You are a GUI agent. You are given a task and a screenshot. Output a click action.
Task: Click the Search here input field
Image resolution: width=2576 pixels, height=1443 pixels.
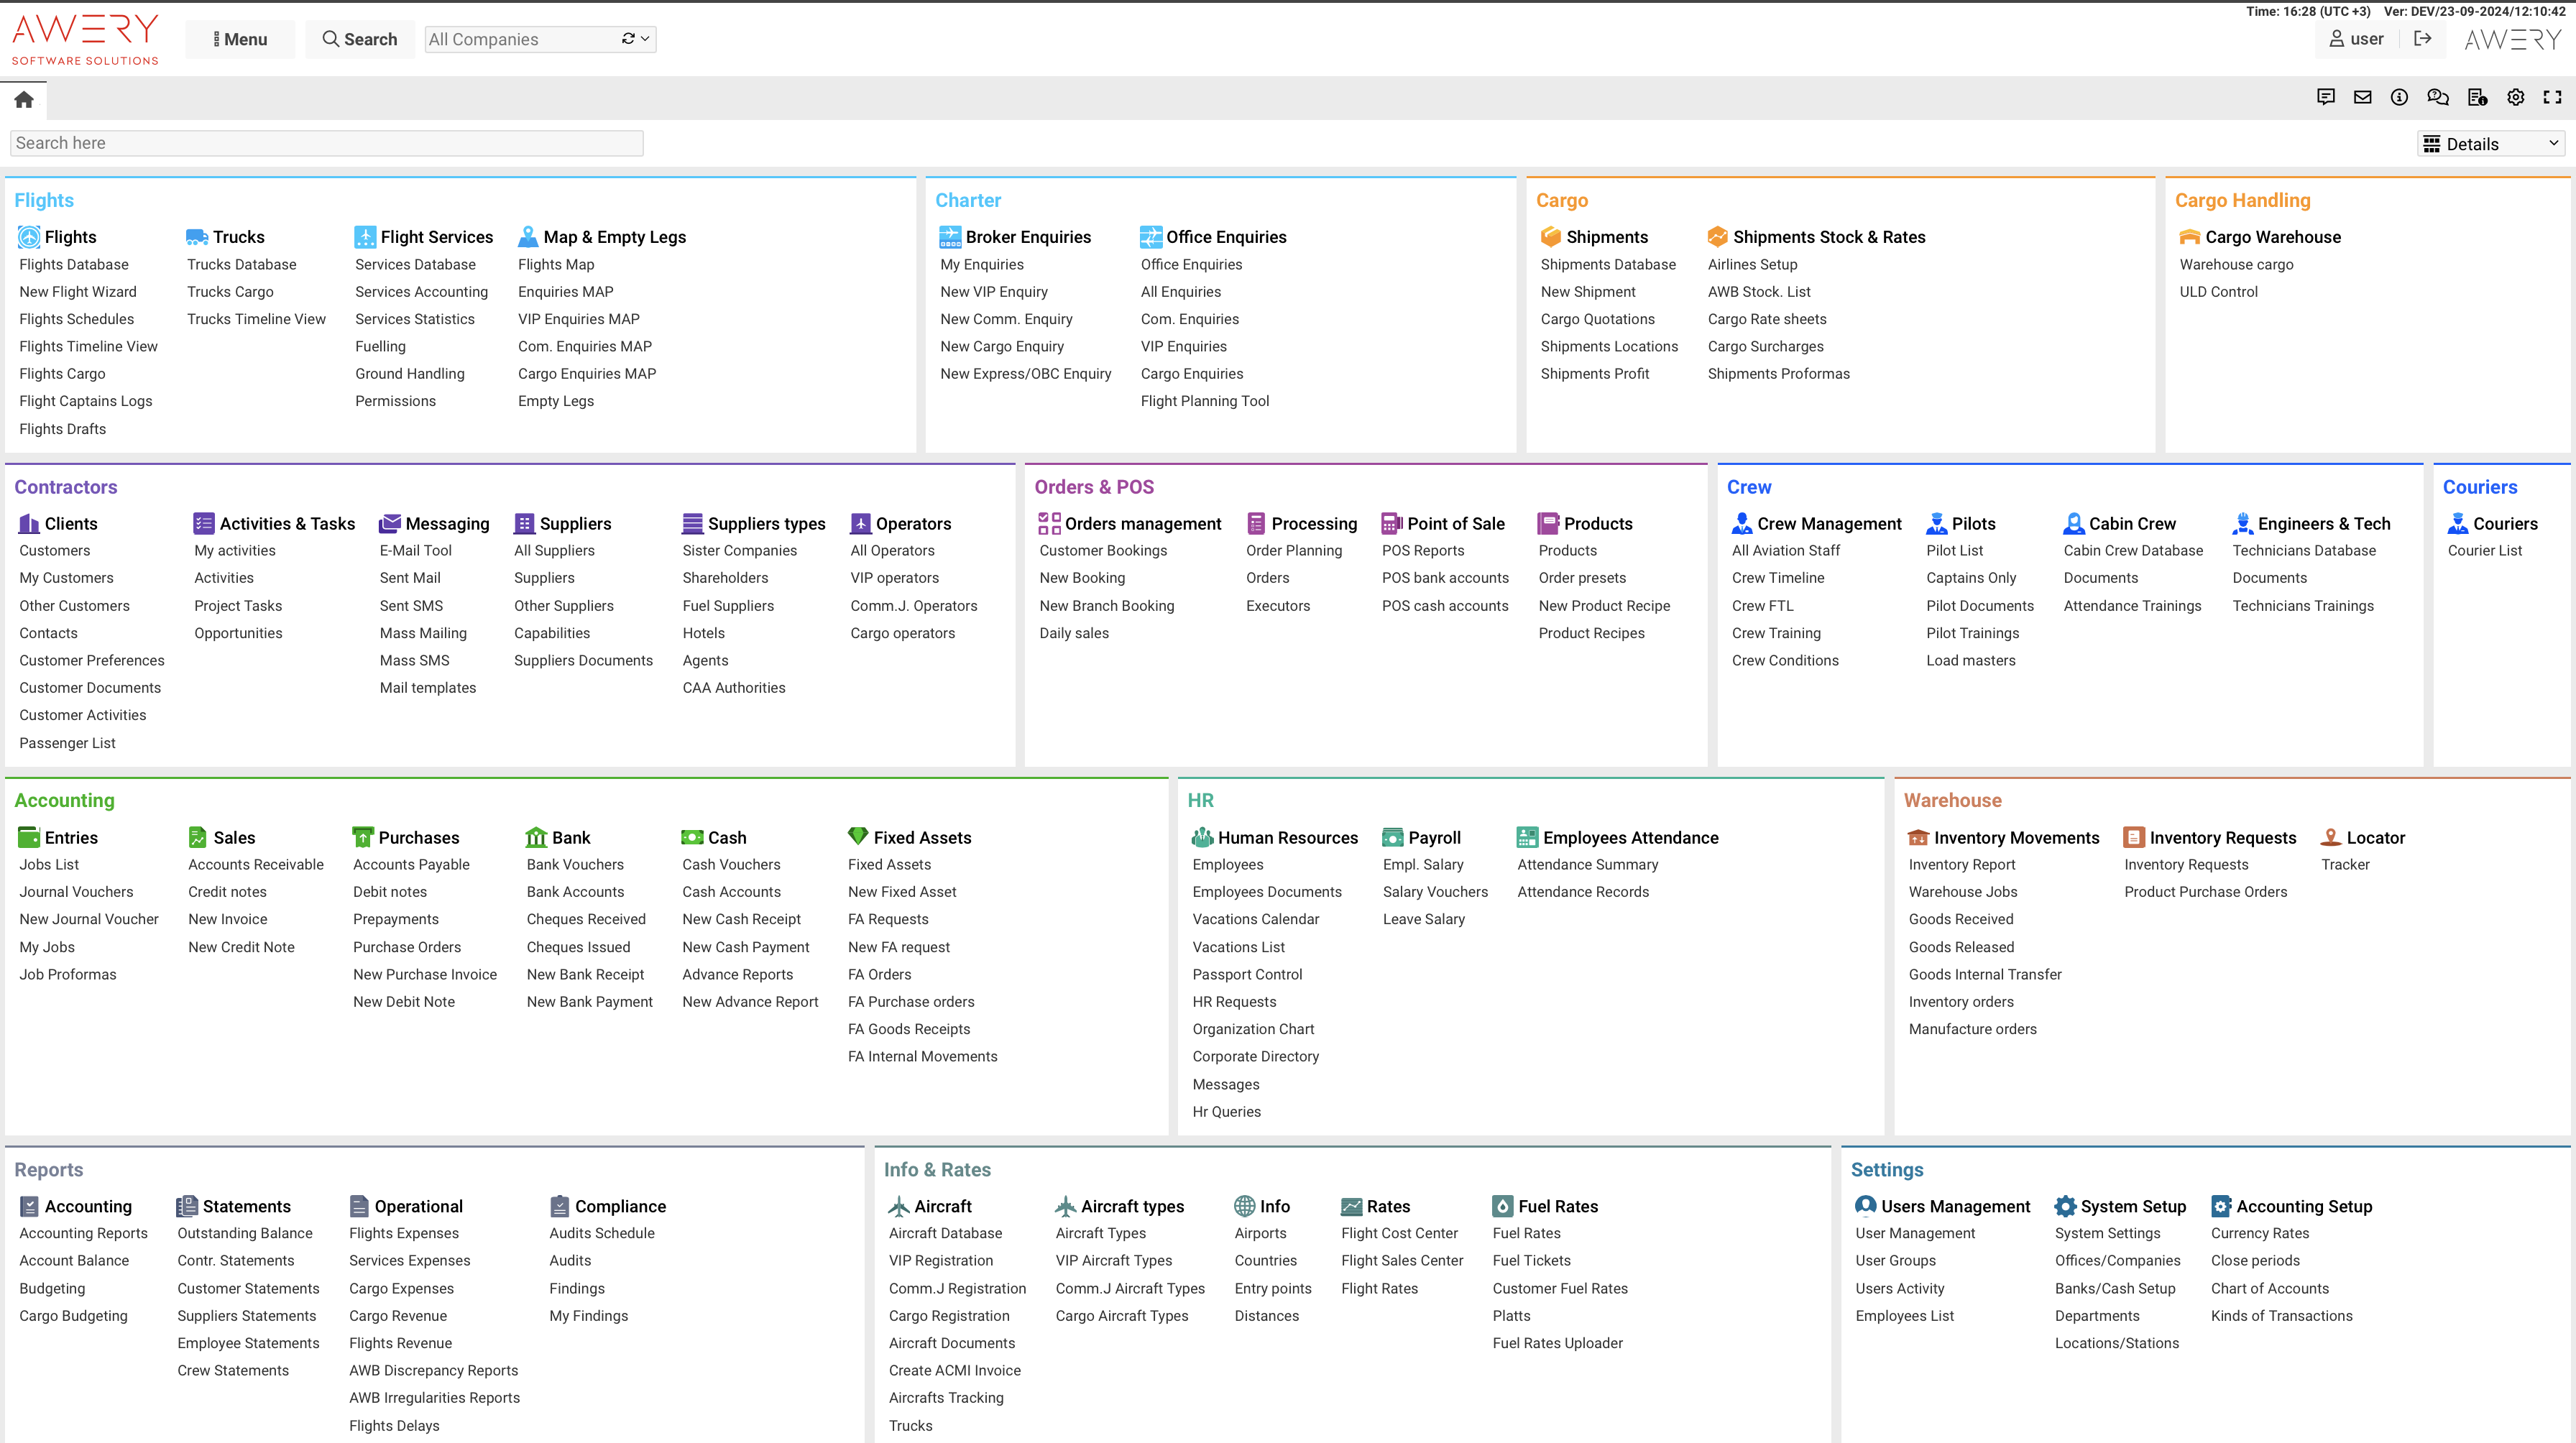point(326,143)
